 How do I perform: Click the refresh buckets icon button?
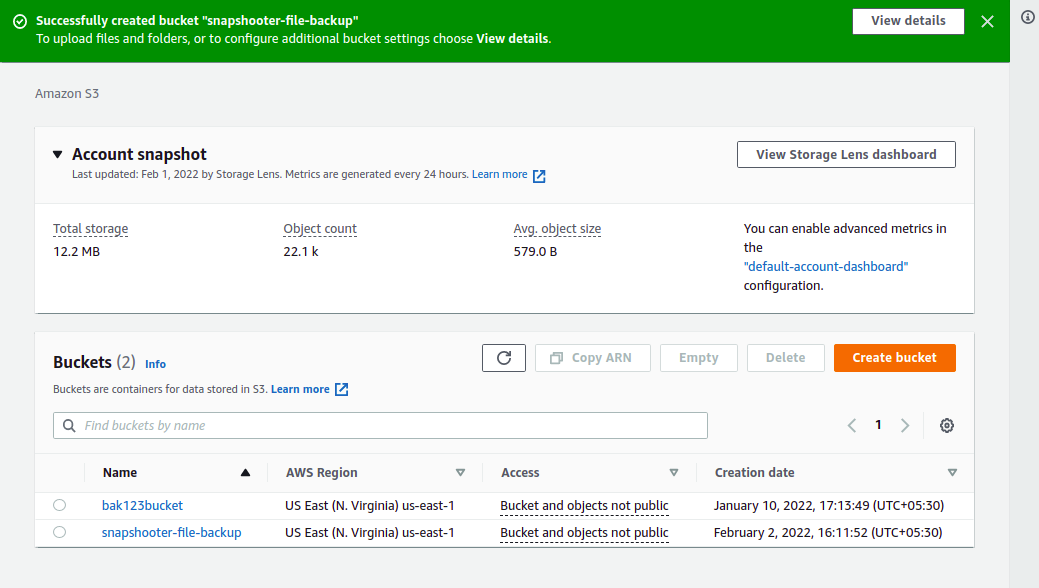(503, 358)
